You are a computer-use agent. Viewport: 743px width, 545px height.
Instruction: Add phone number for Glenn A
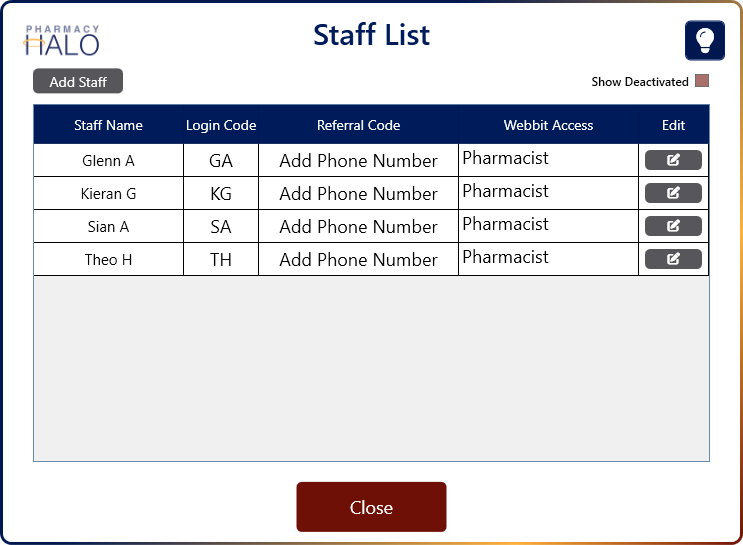tap(358, 161)
